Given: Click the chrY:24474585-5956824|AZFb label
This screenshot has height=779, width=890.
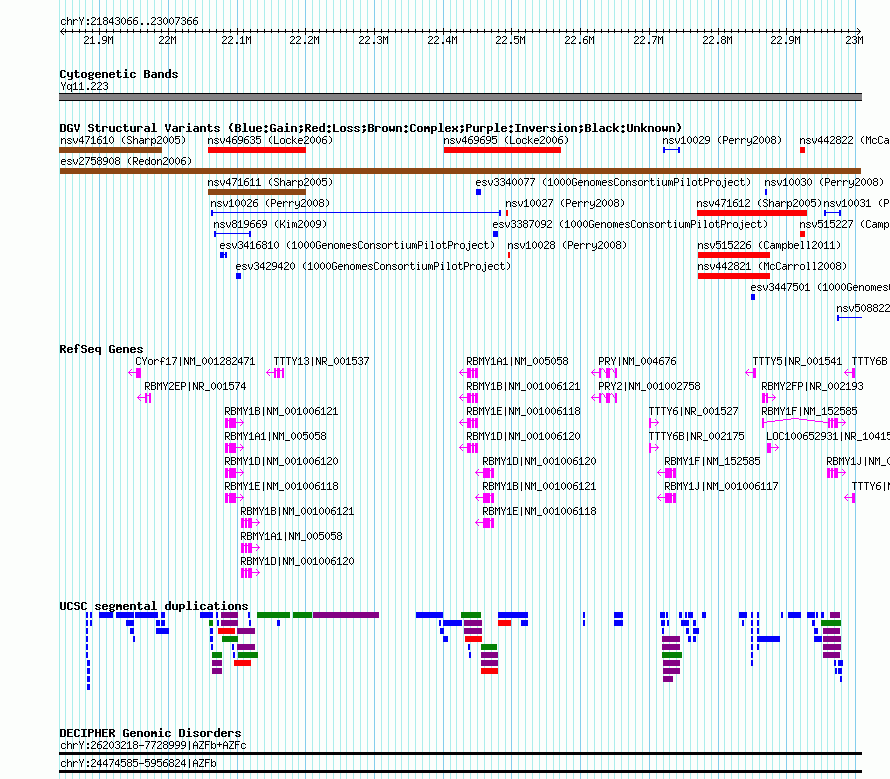Looking at the screenshot, I should [x=138, y=763].
